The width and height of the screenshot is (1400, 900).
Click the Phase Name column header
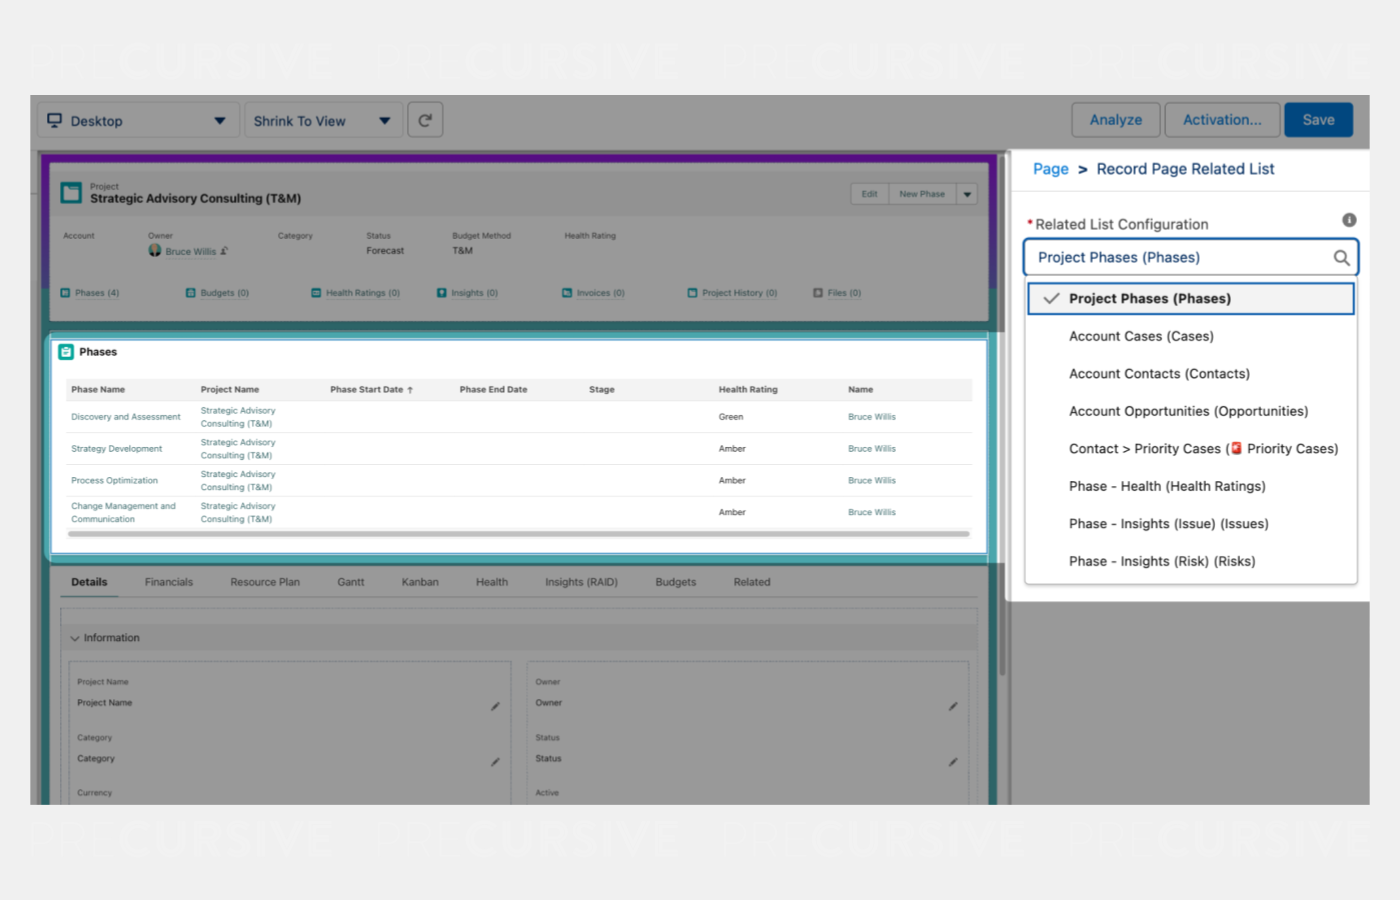(x=98, y=390)
